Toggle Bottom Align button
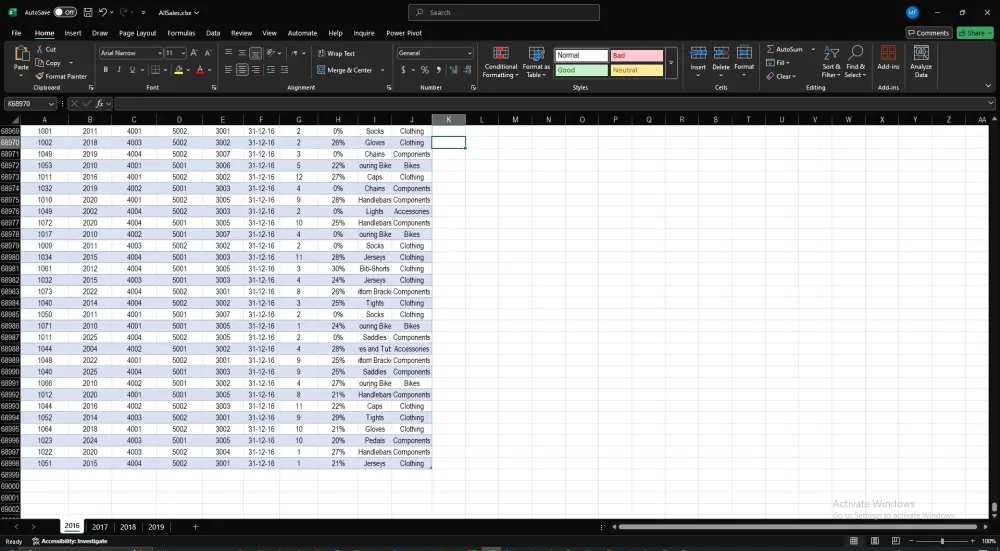The width and height of the screenshot is (1000, 551). 256,53
